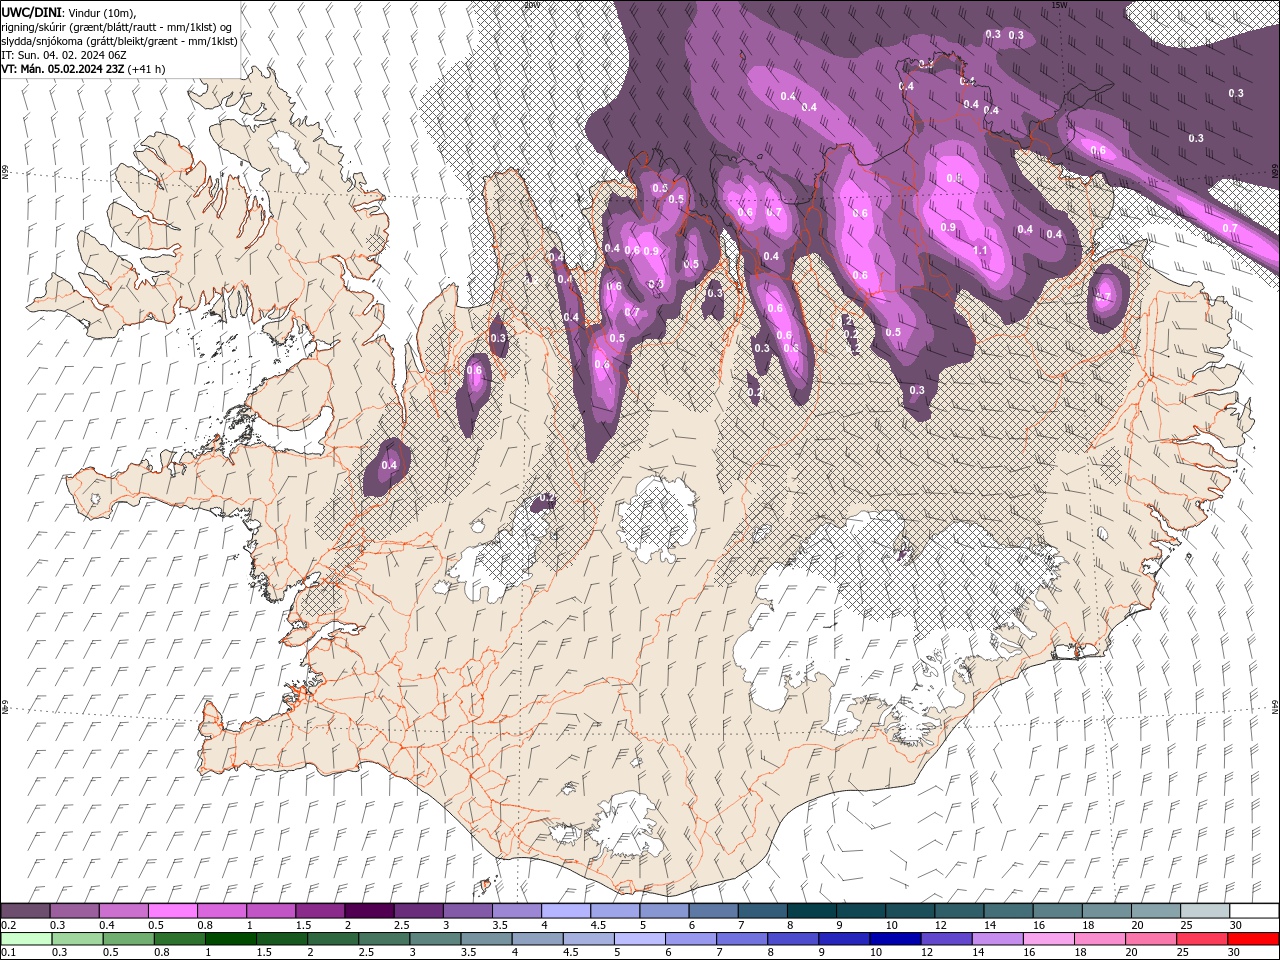Click the '0.4' label under the upper legend row

click(x=106, y=925)
